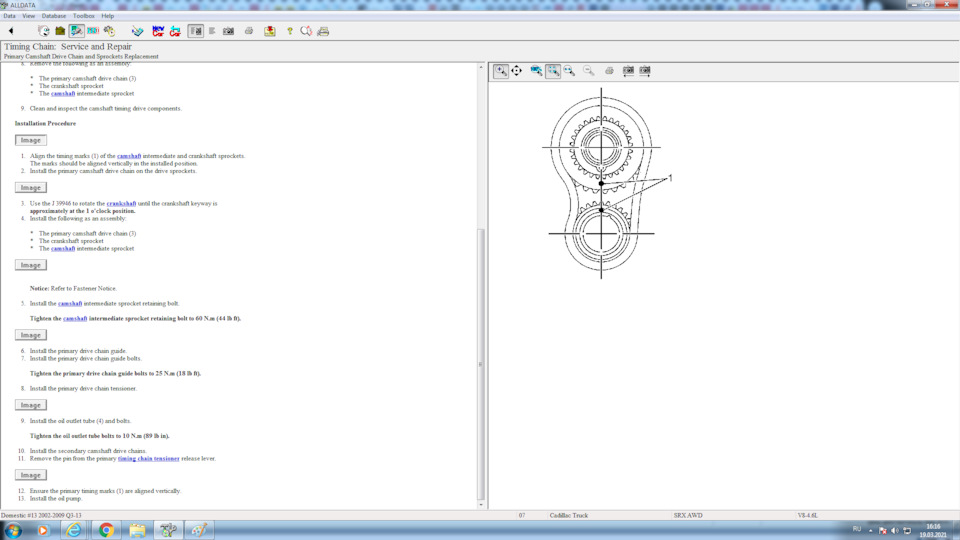Open the Toolbox menu
The width and height of the screenshot is (960, 540).
tap(84, 16)
